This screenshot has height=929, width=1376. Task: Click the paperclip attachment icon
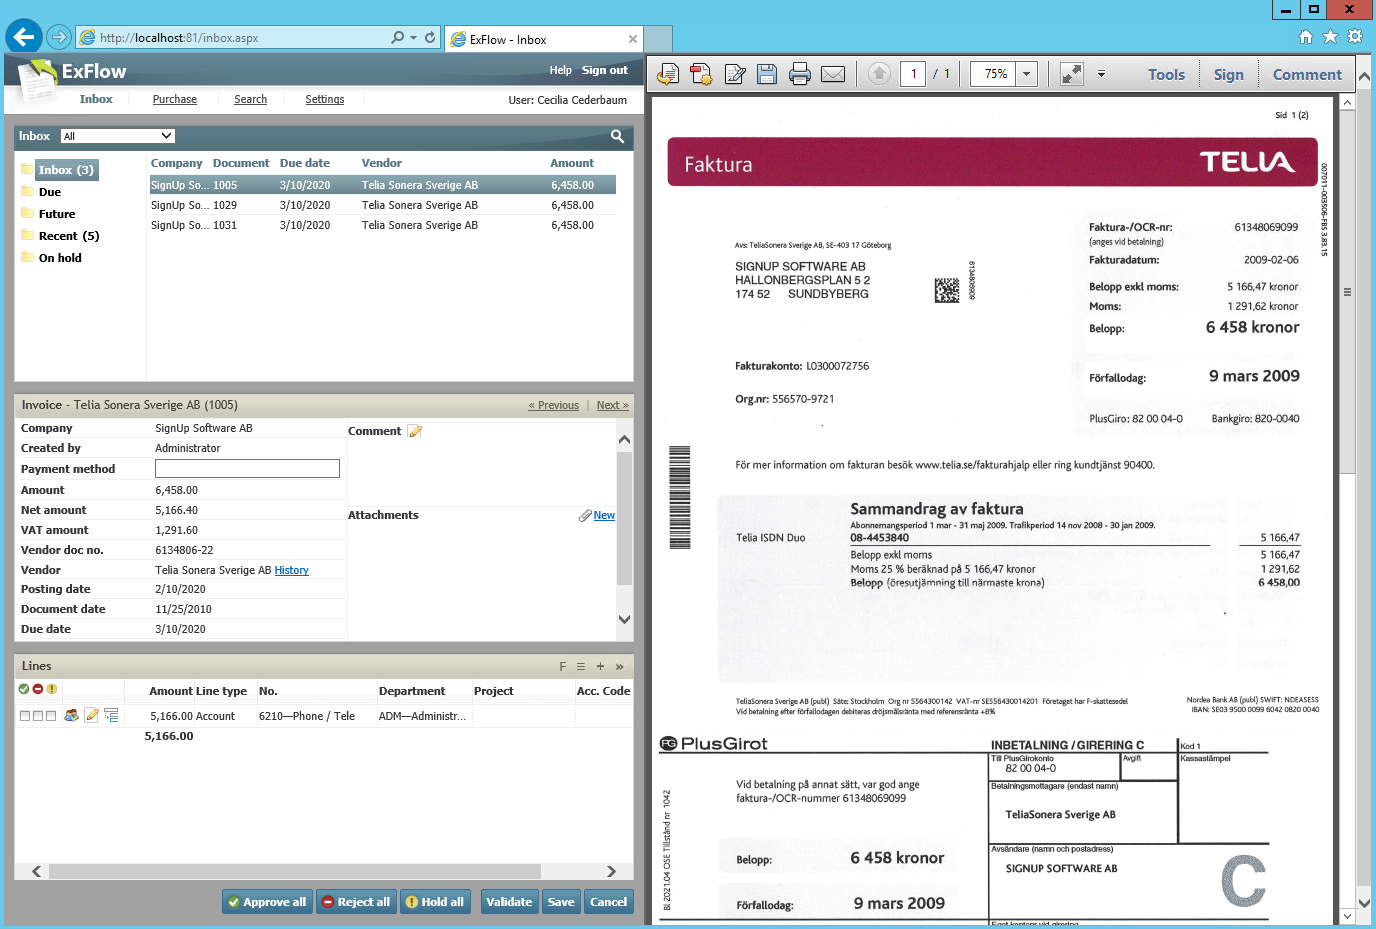point(585,515)
